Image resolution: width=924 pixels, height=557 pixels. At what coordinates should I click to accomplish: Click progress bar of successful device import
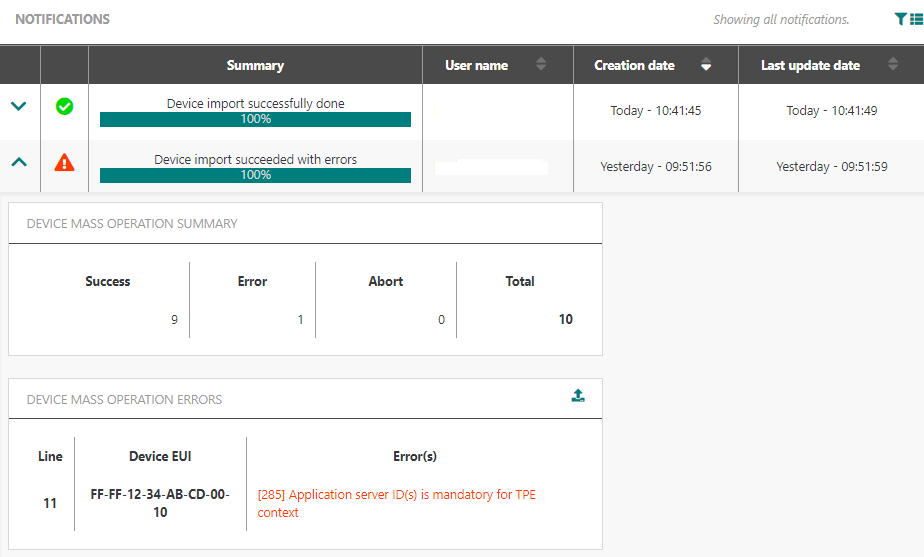pyautogui.click(x=255, y=119)
